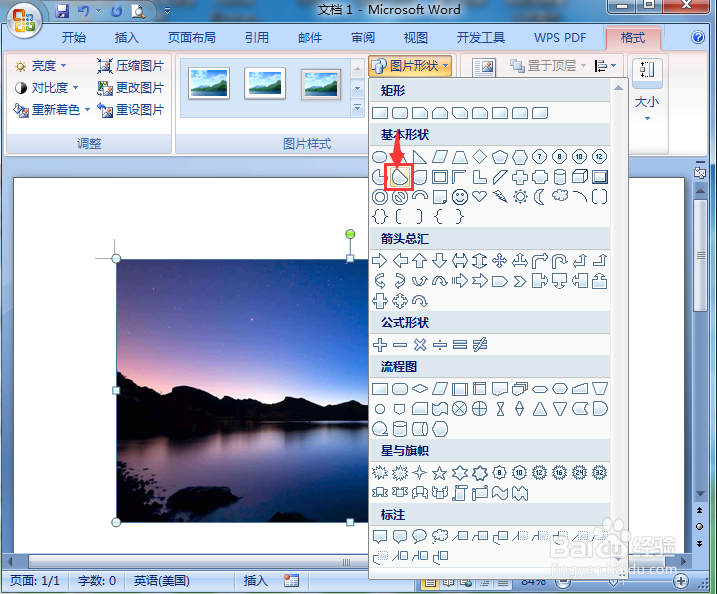
Task: Open the undo history dropdown arrow
Action: point(98,11)
